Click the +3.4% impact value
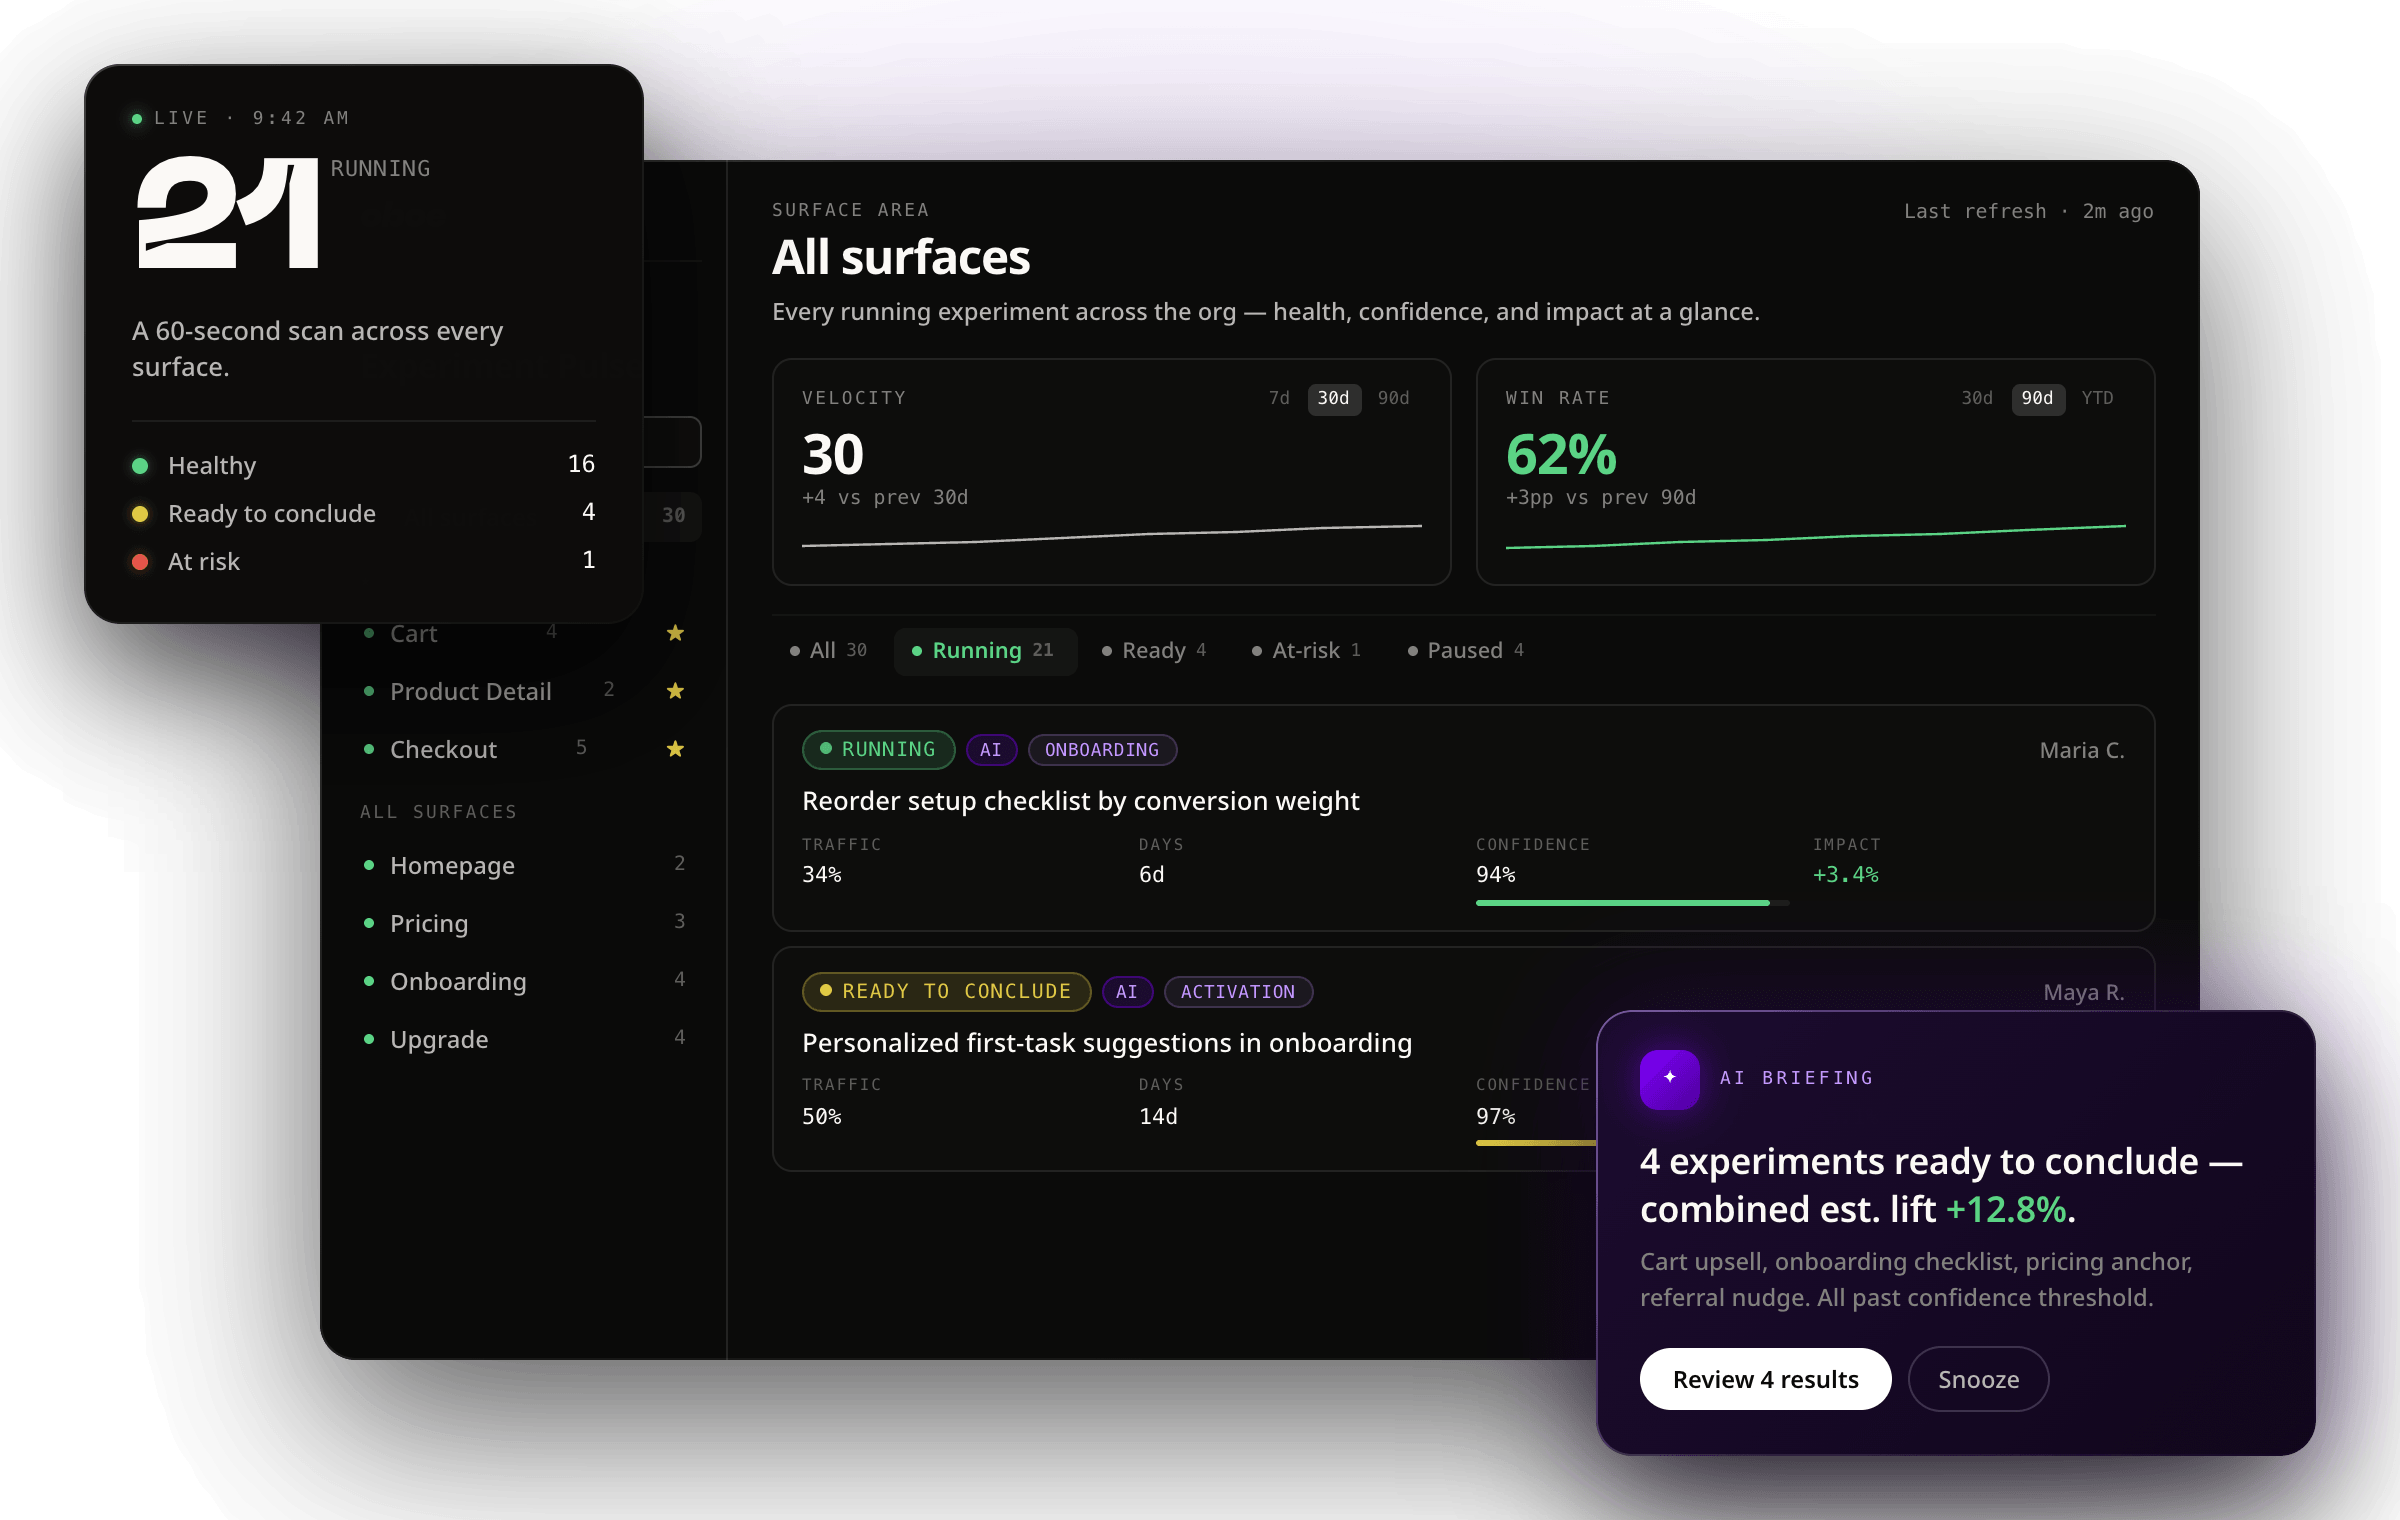 [1845, 875]
